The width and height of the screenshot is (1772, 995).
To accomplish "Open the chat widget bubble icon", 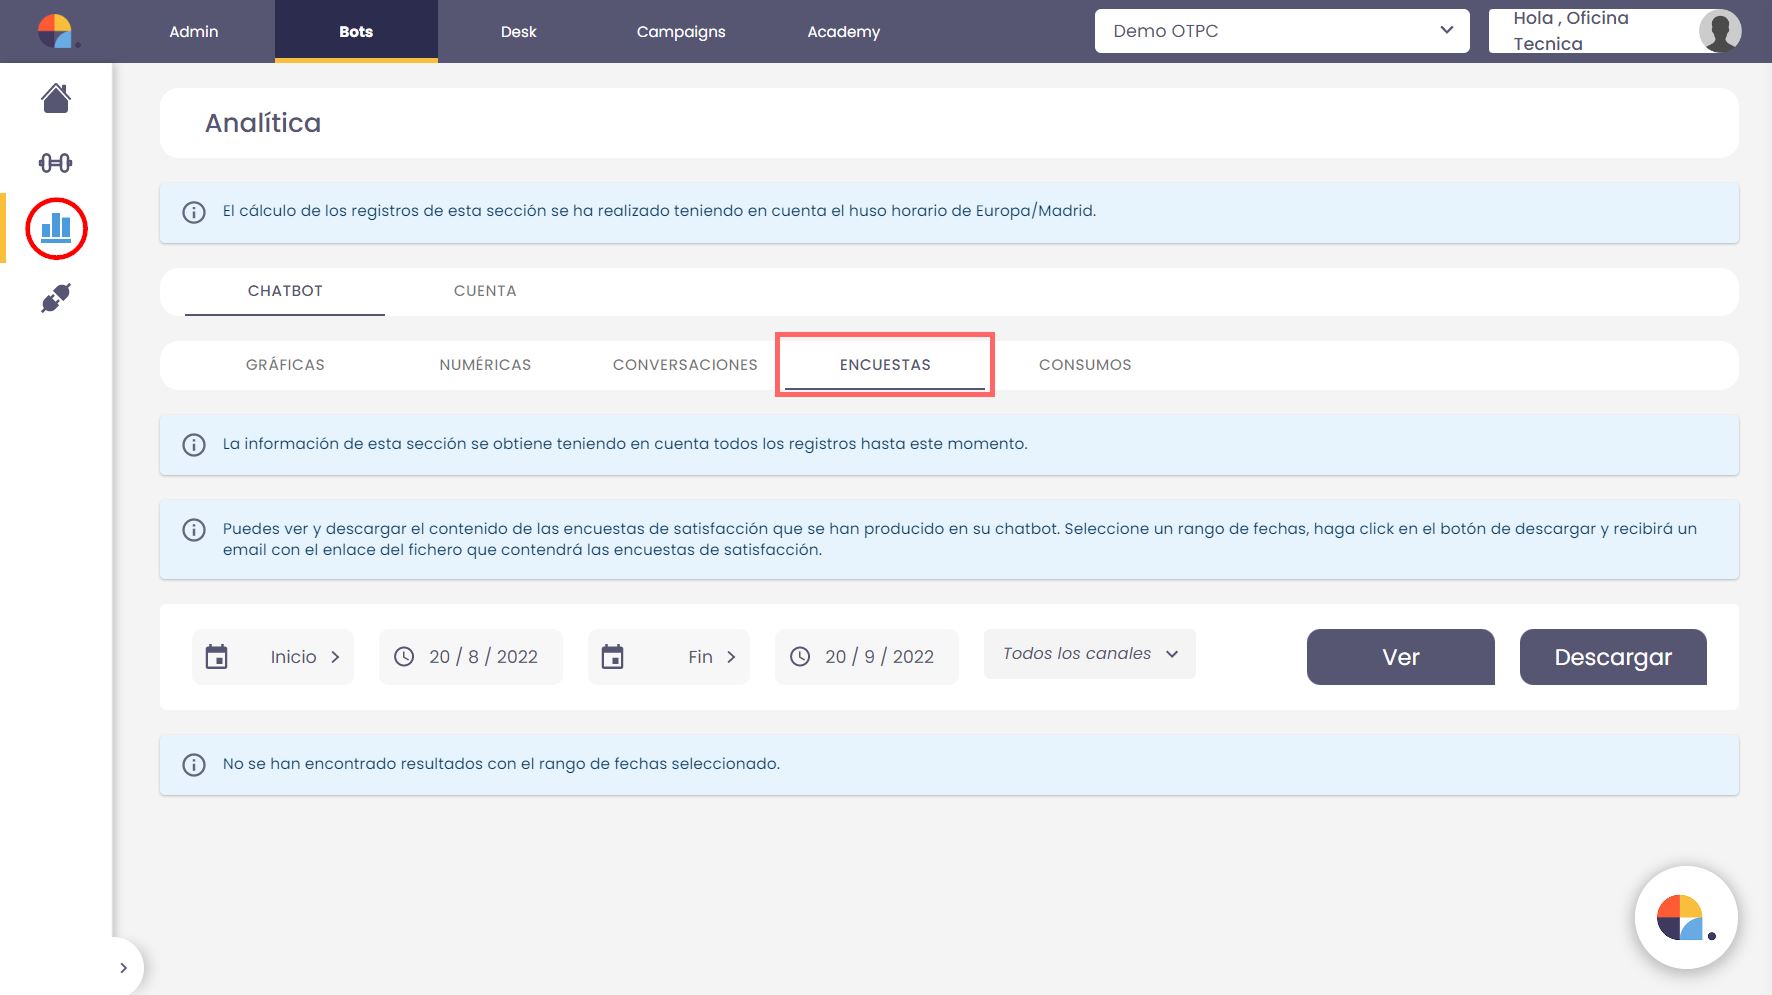I will pos(1685,917).
